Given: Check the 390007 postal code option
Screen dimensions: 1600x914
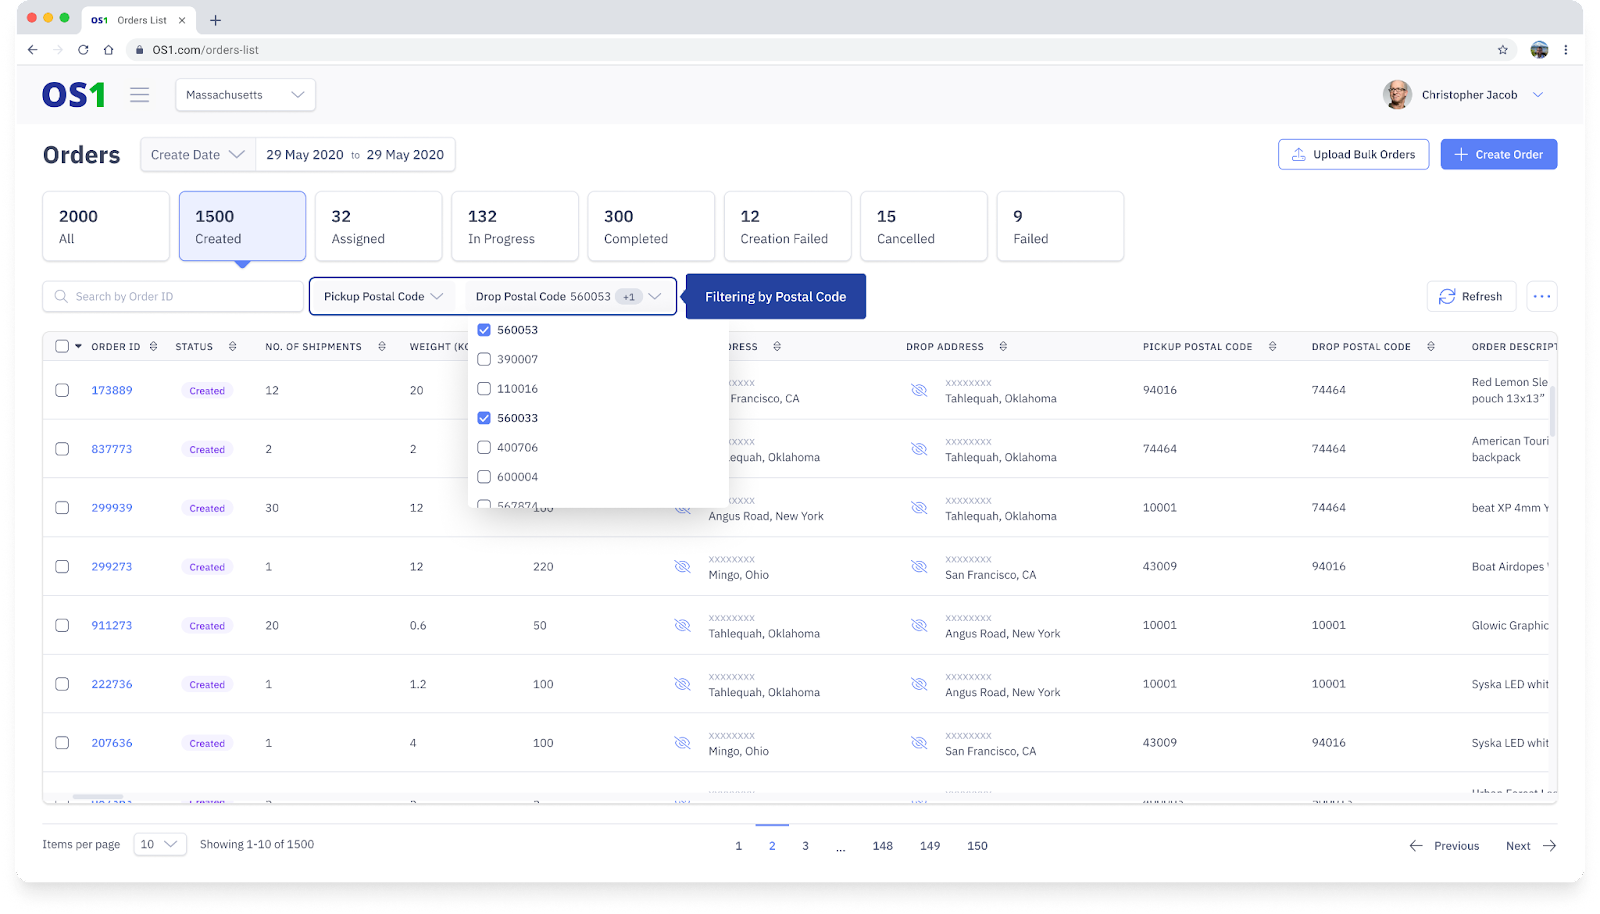Looking at the screenshot, I should [484, 359].
